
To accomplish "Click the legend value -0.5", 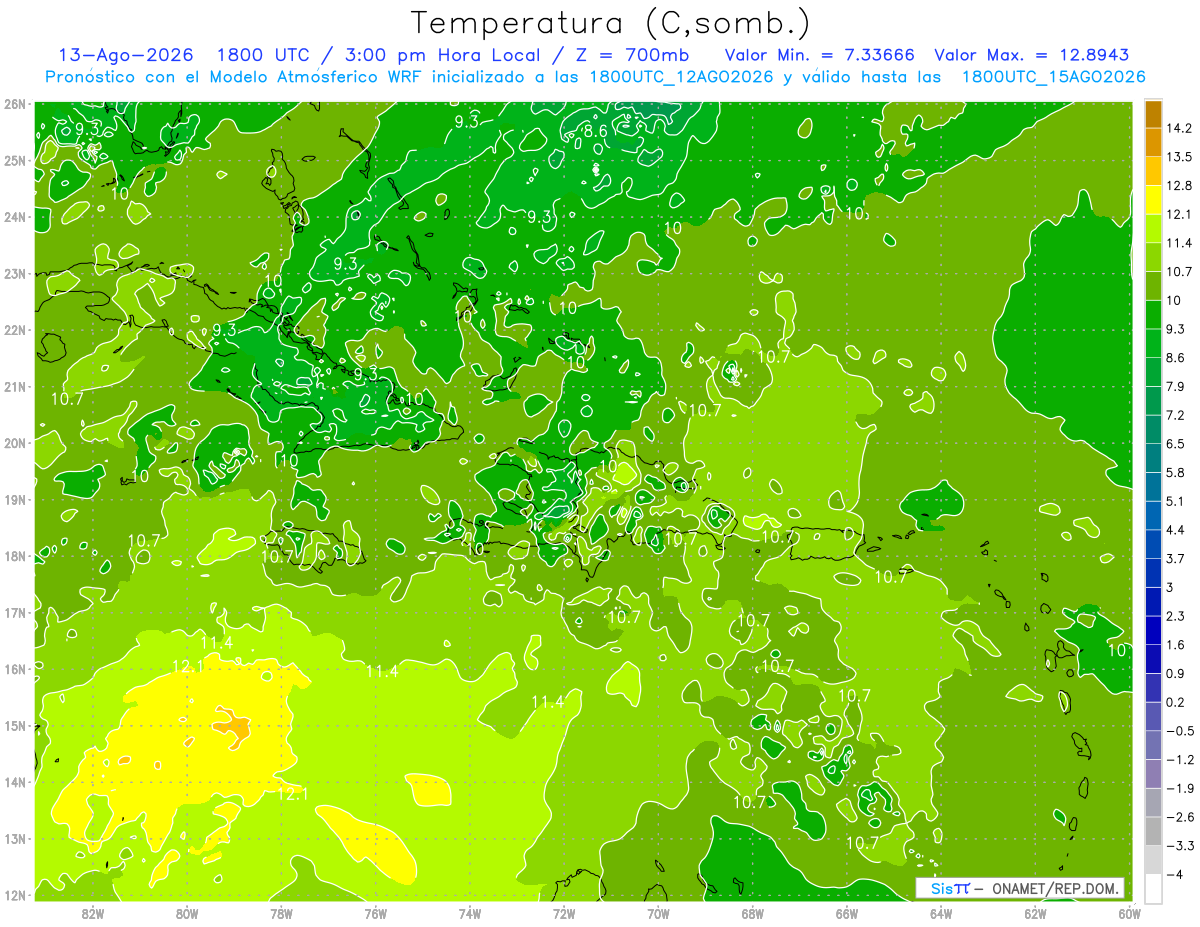I will click(1180, 731).
